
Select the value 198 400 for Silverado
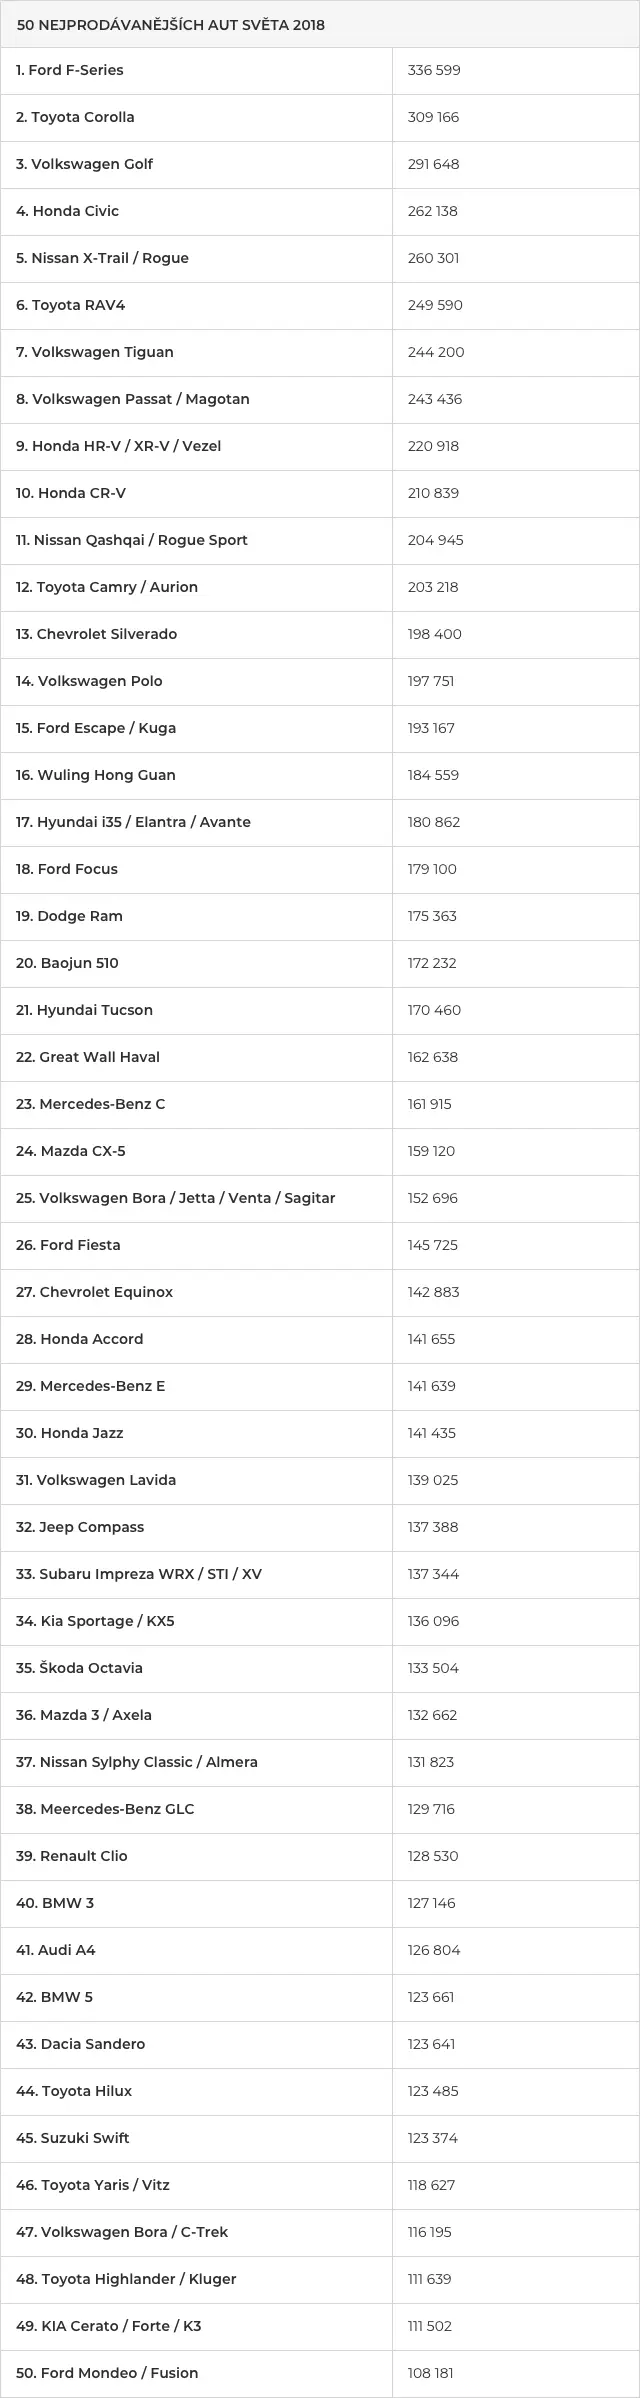point(435,634)
